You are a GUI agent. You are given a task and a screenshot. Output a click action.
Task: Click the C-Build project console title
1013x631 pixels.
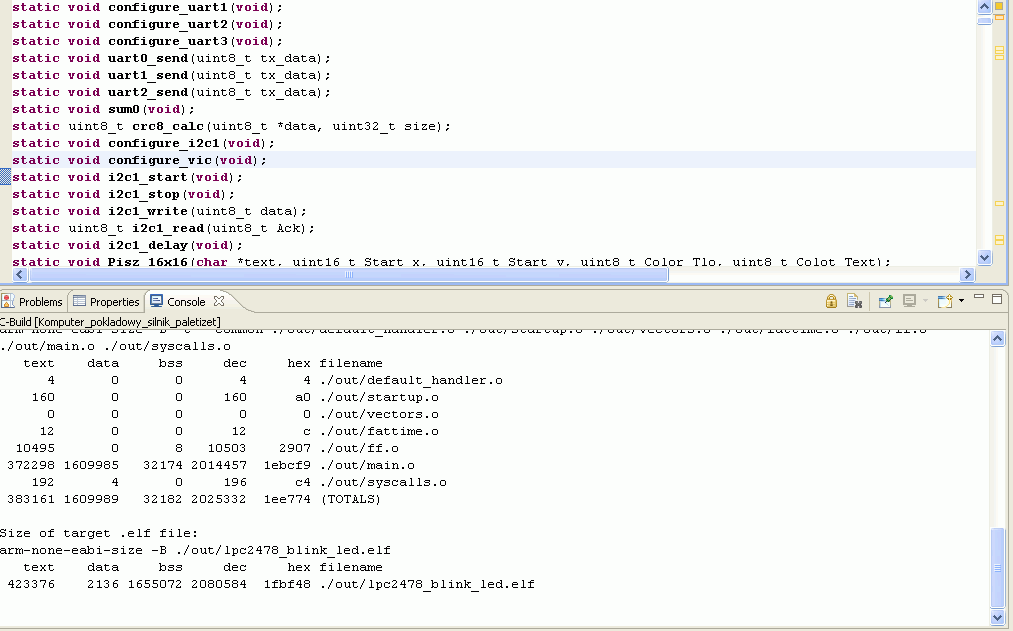click(x=110, y=322)
